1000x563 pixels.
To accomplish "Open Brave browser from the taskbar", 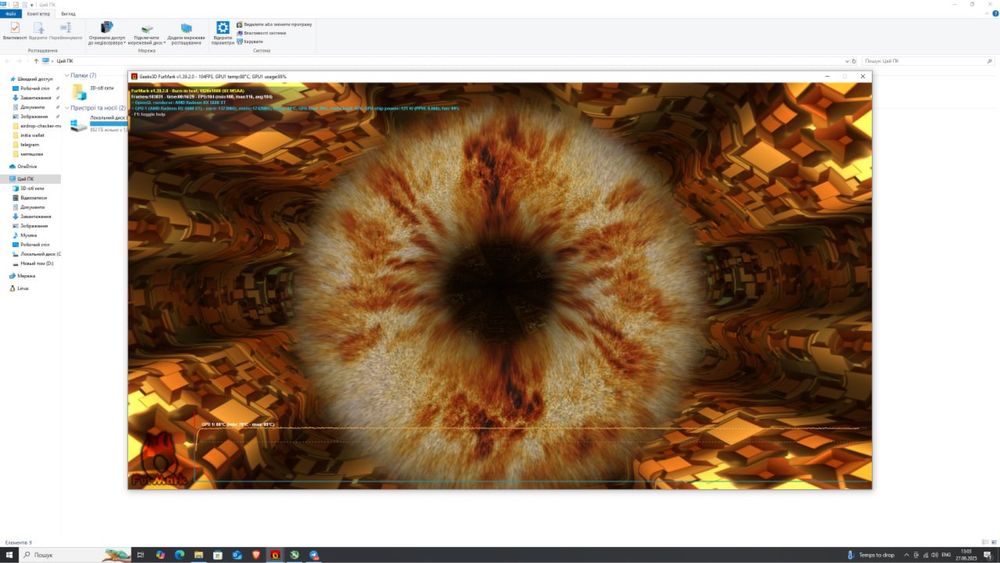I will (256, 555).
